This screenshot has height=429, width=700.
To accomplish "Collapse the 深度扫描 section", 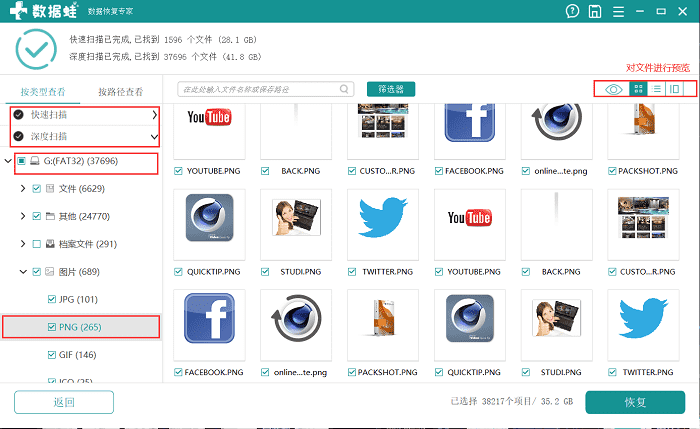I will tap(154, 136).
